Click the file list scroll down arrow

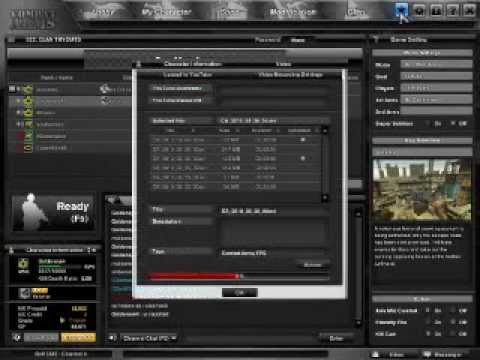pyautogui.click(x=325, y=198)
